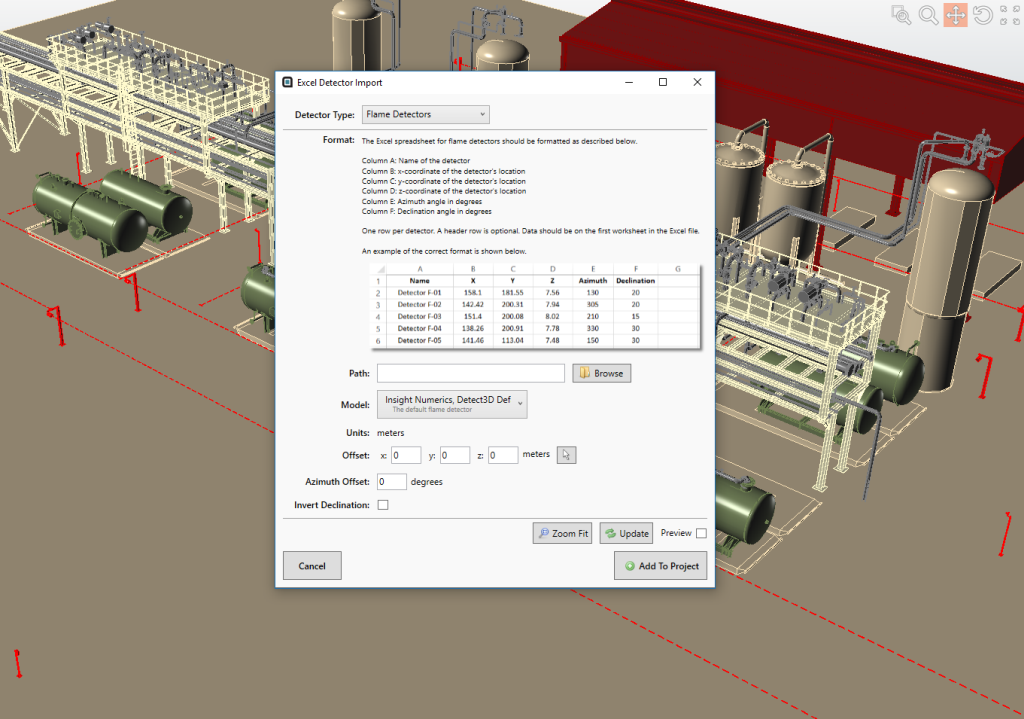Click the region zoom icon

pyautogui.click(x=900, y=15)
